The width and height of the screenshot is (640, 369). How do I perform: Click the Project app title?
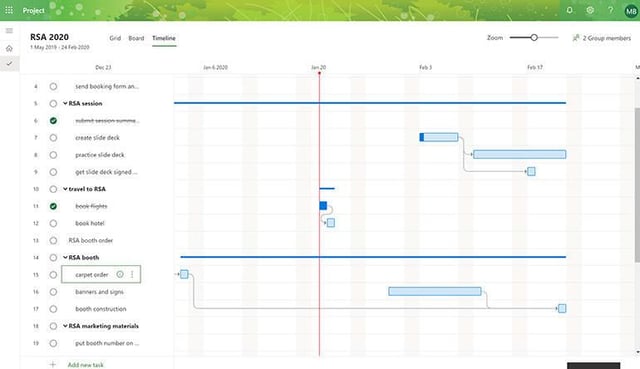pyautogui.click(x=33, y=11)
